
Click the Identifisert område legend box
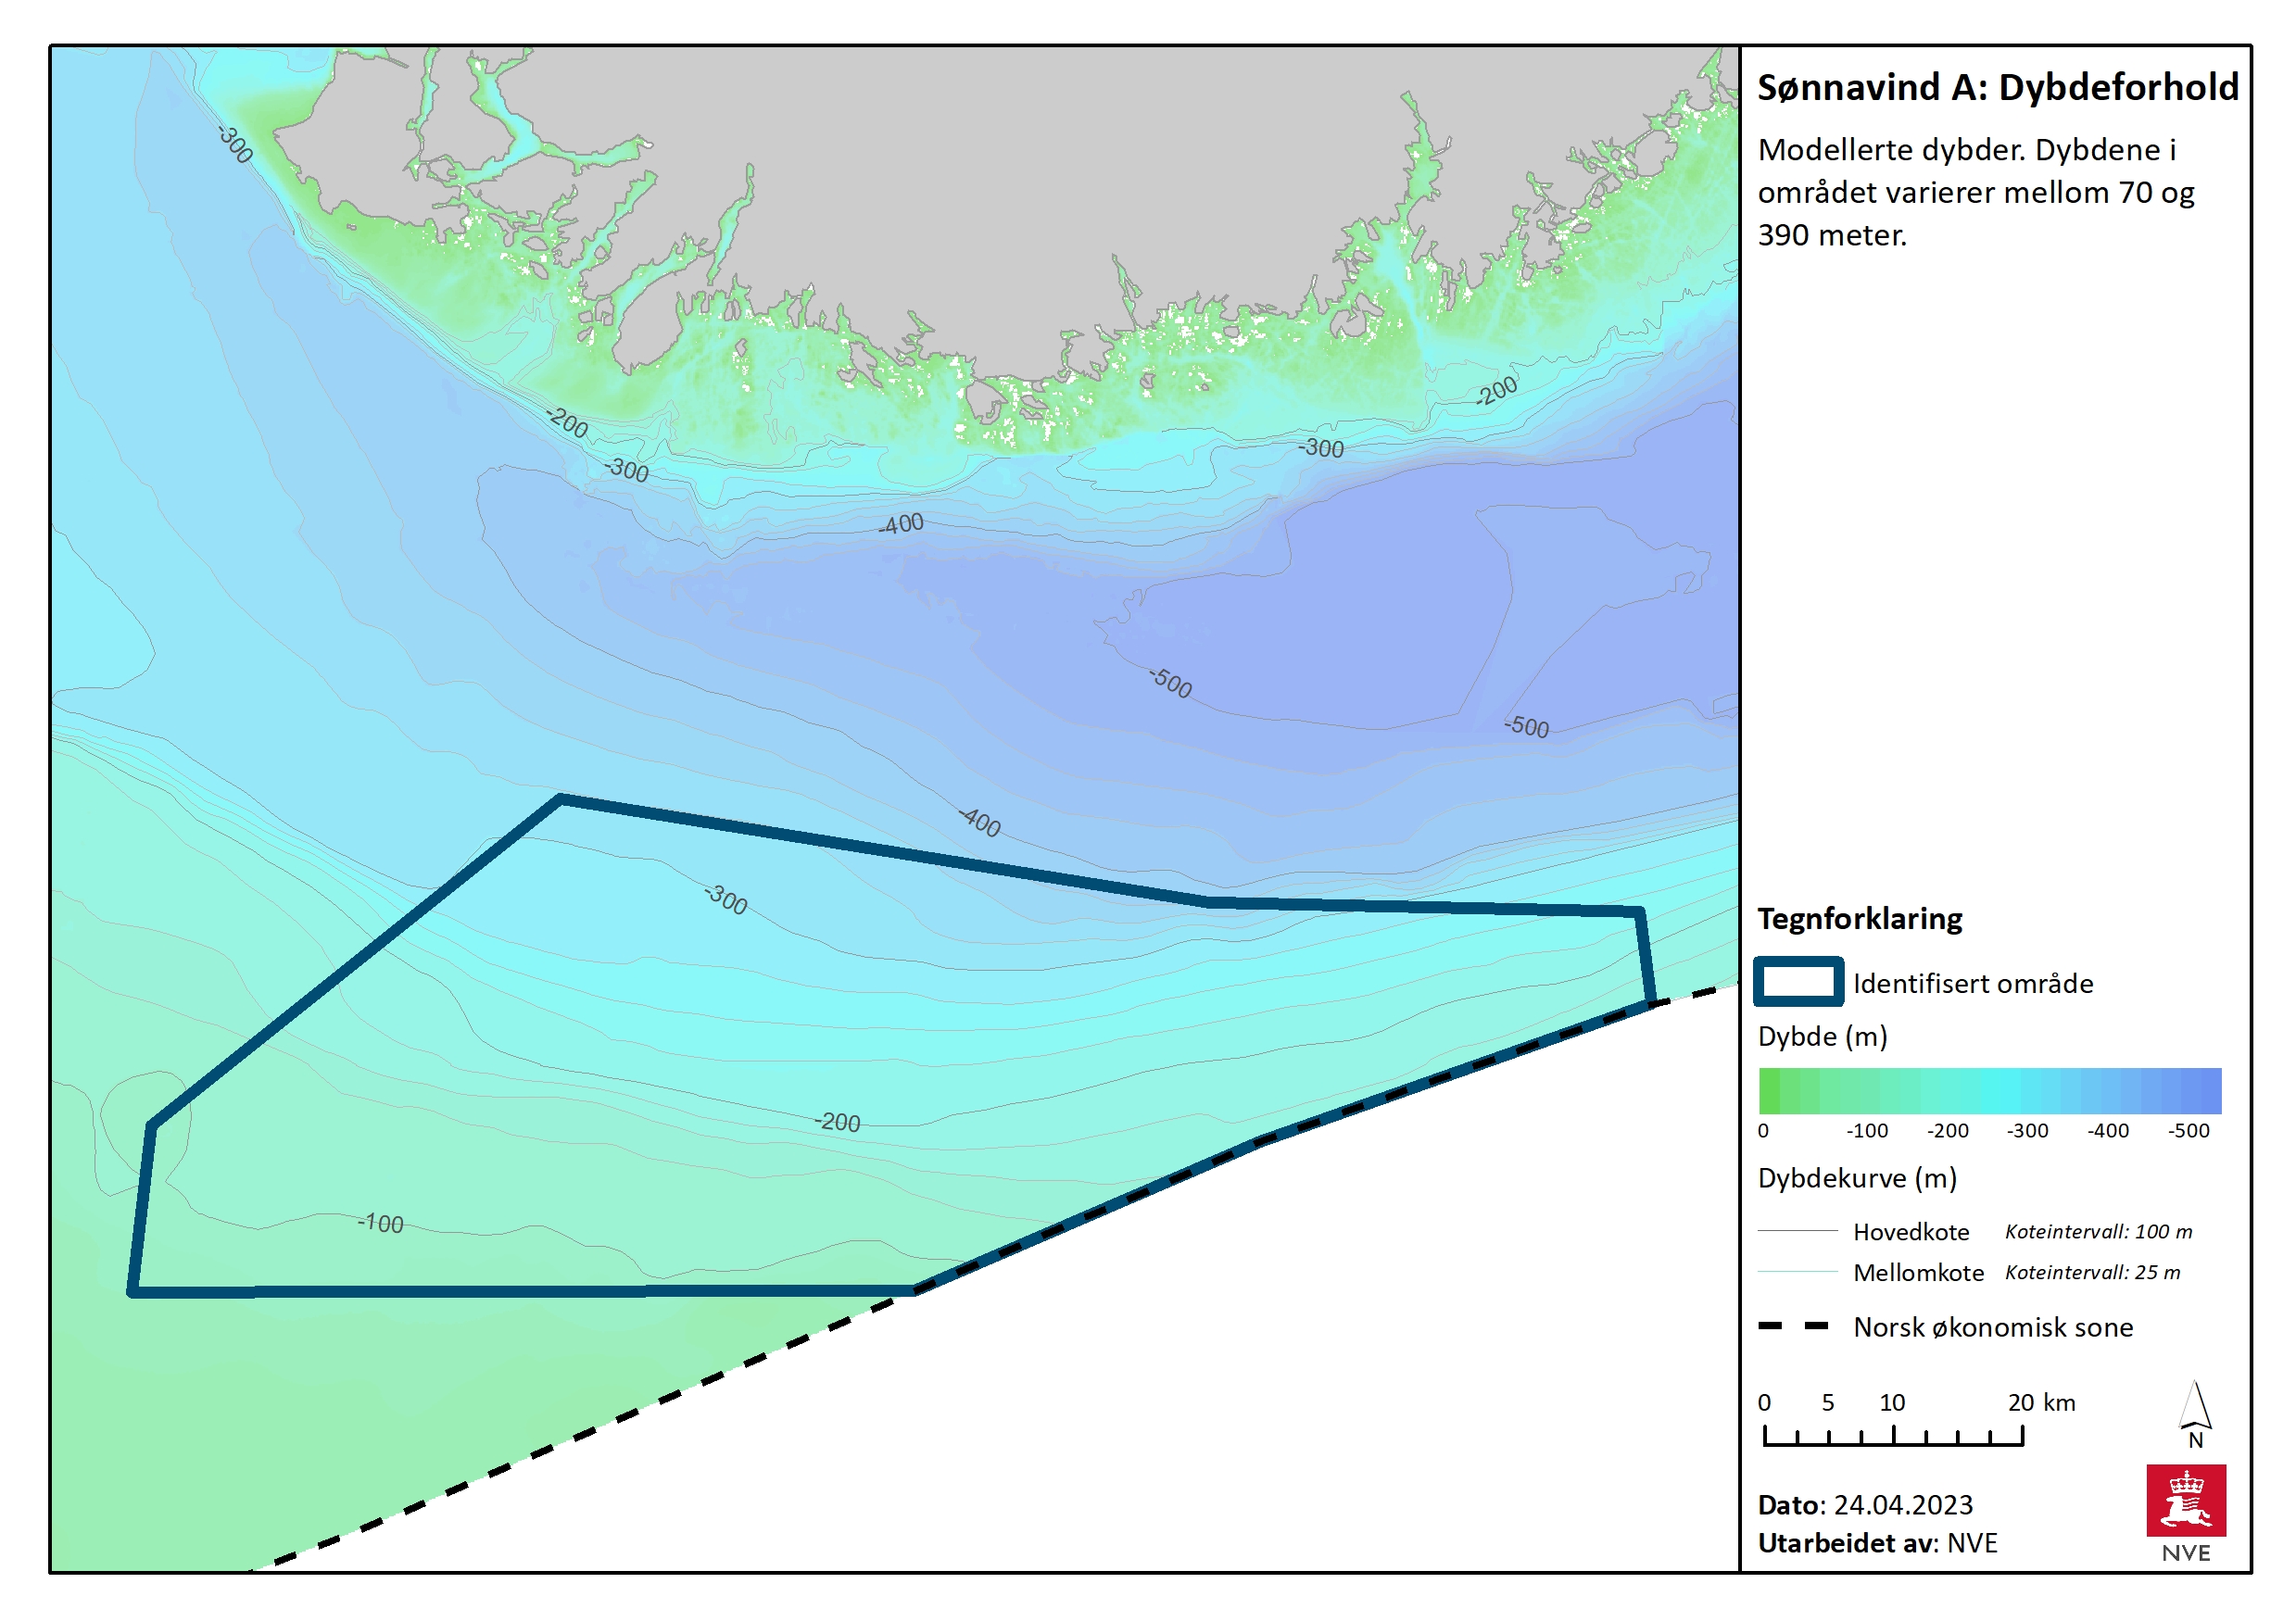1798,982
